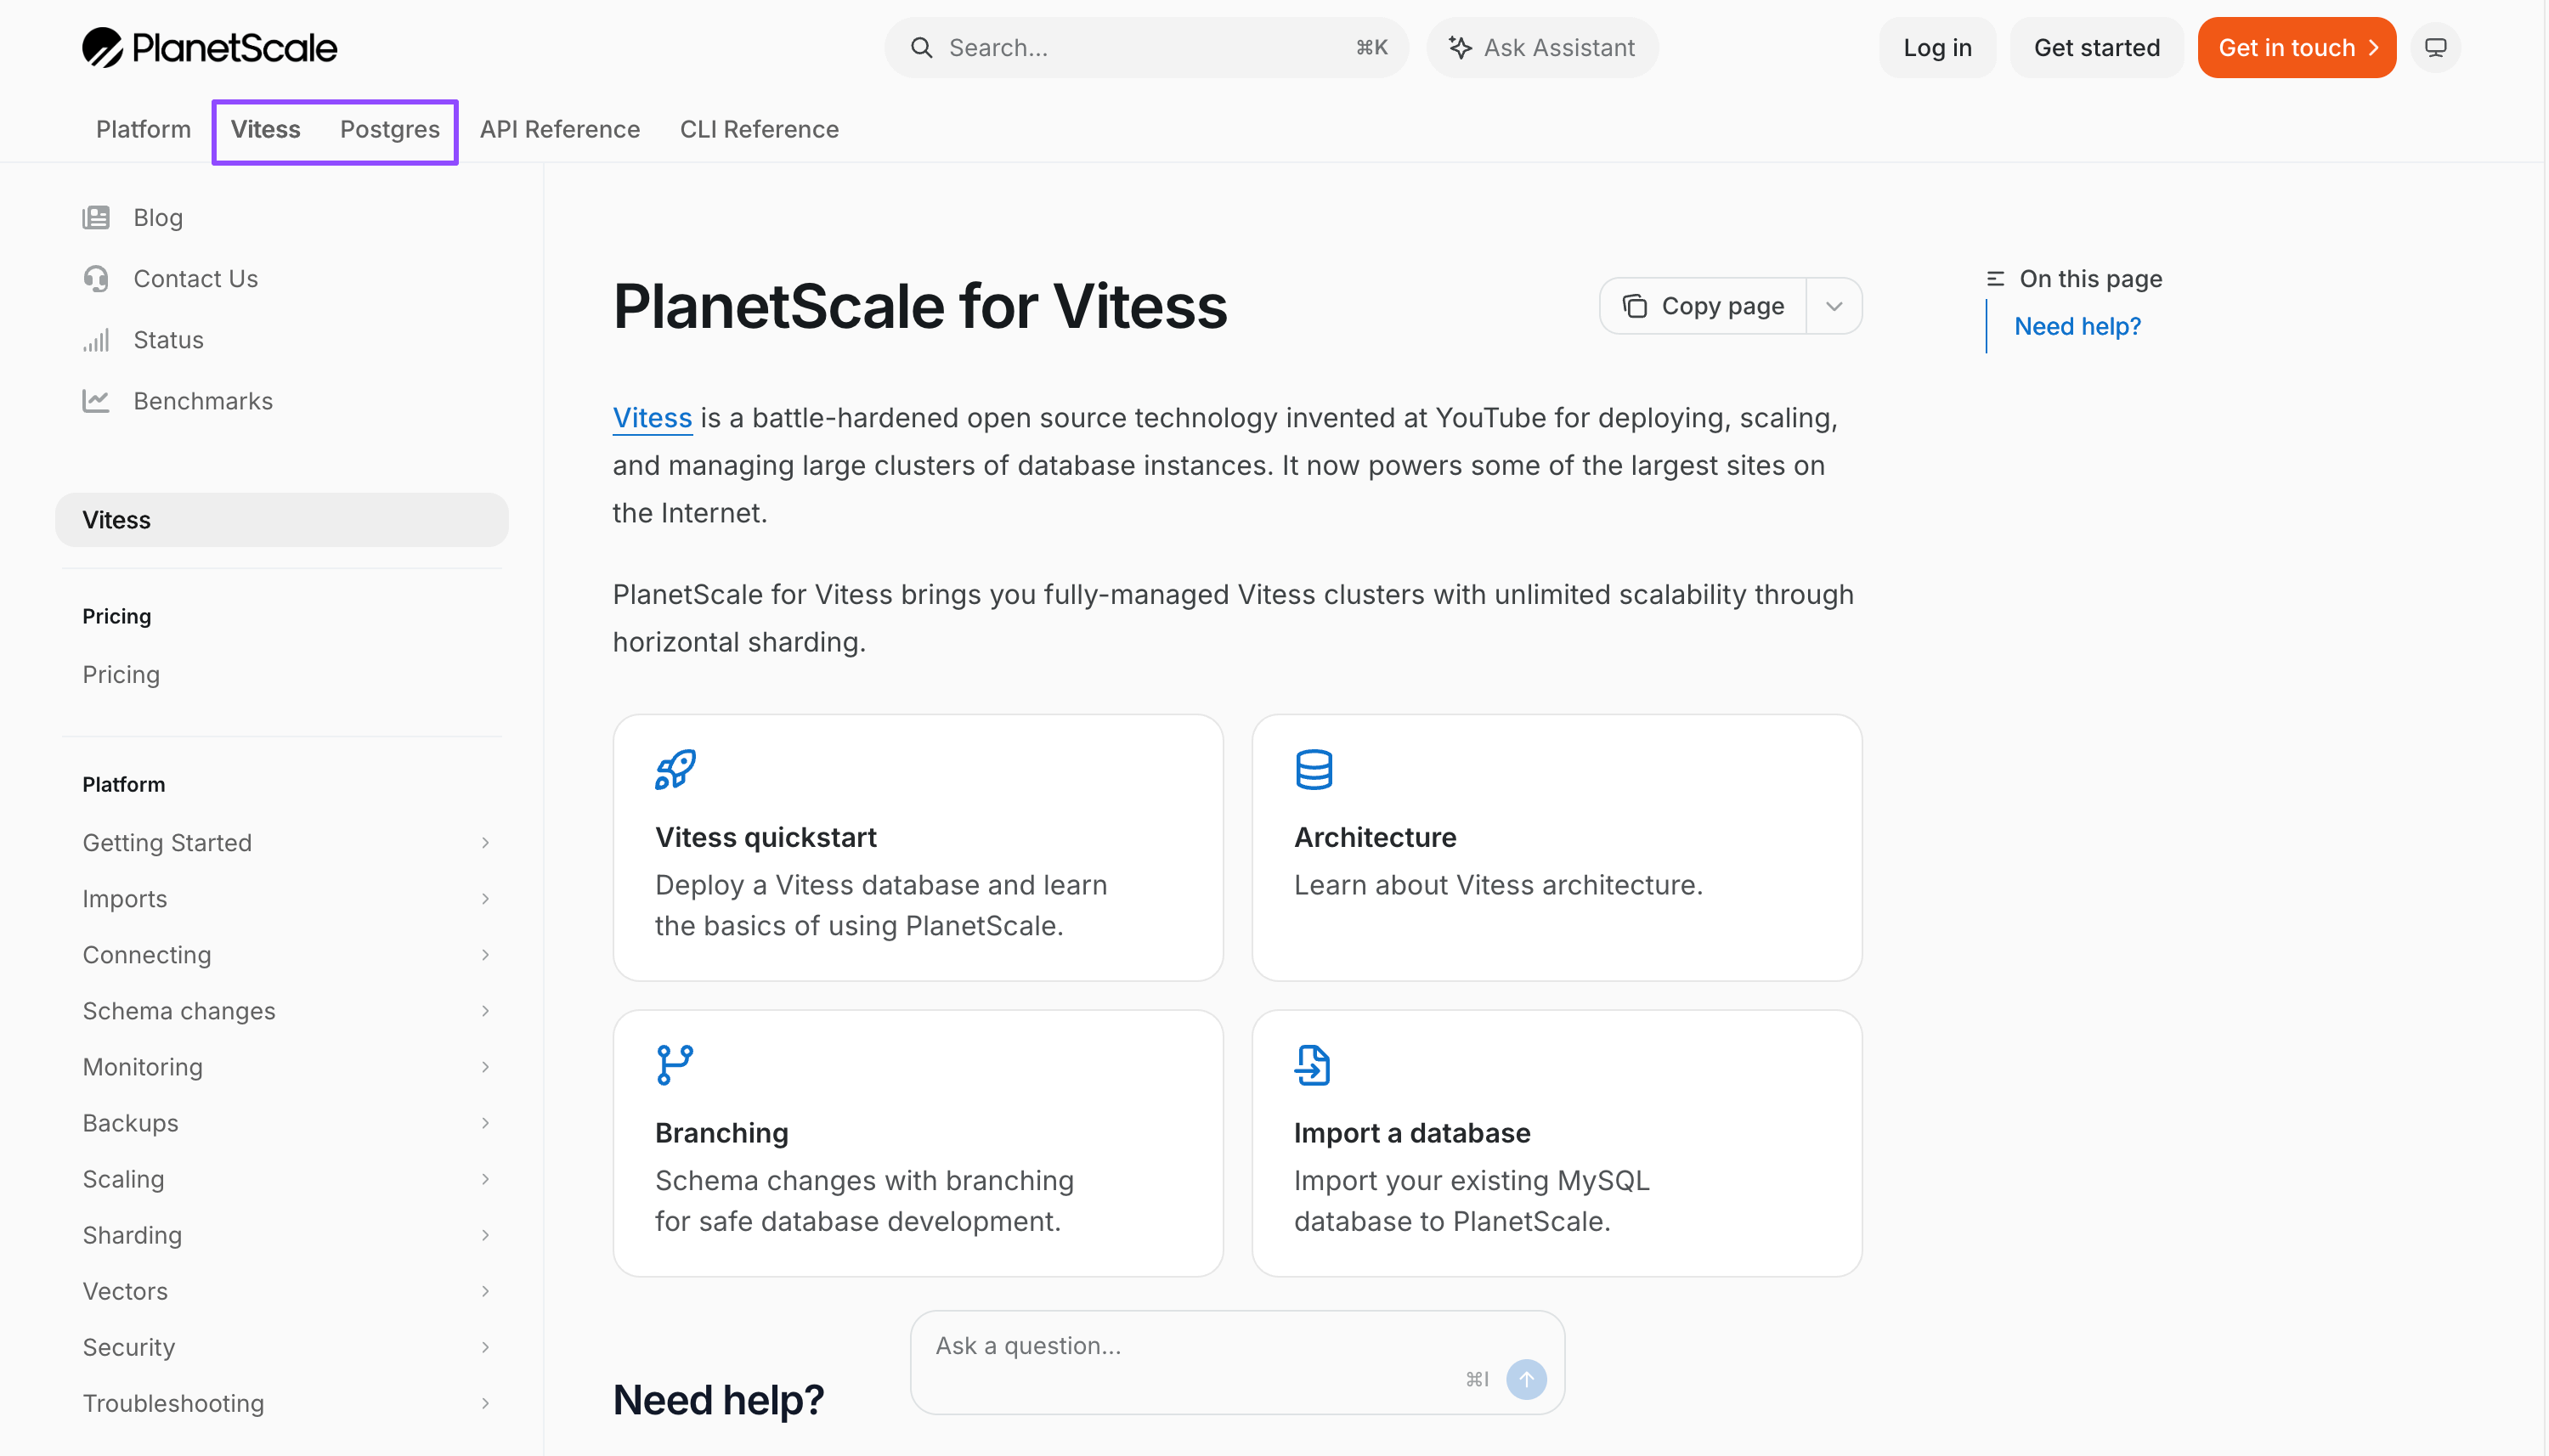
Task: Toggle the display theme monitor icon
Action: [x=2435, y=48]
